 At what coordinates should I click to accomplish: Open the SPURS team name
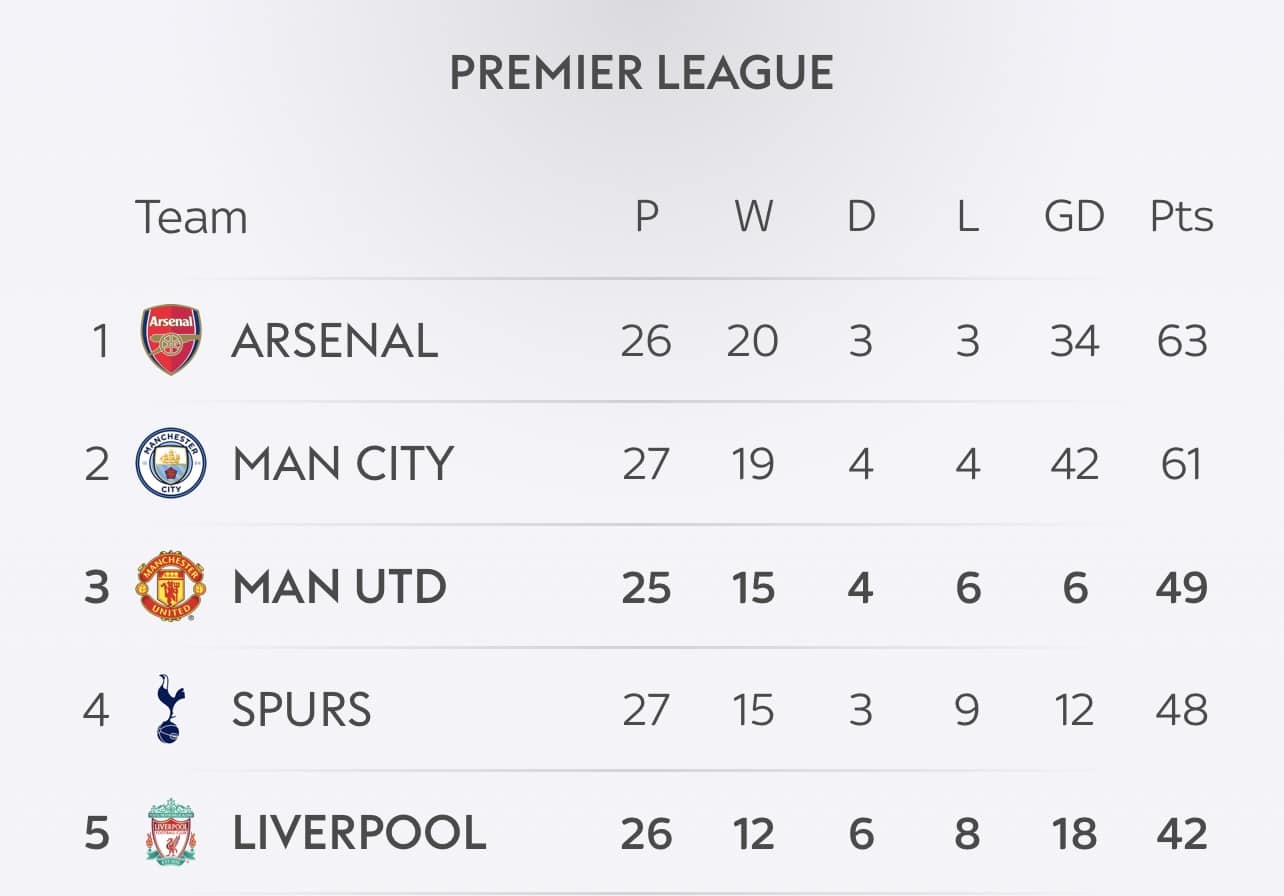[302, 710]
